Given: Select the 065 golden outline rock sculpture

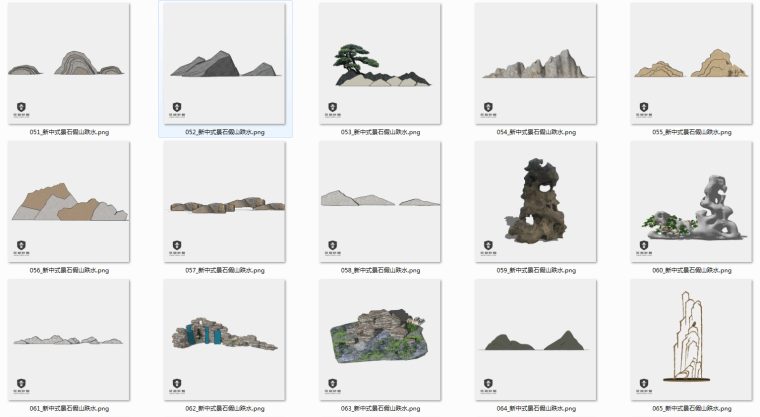Looking at the screenshot, I should coord(691,340).
